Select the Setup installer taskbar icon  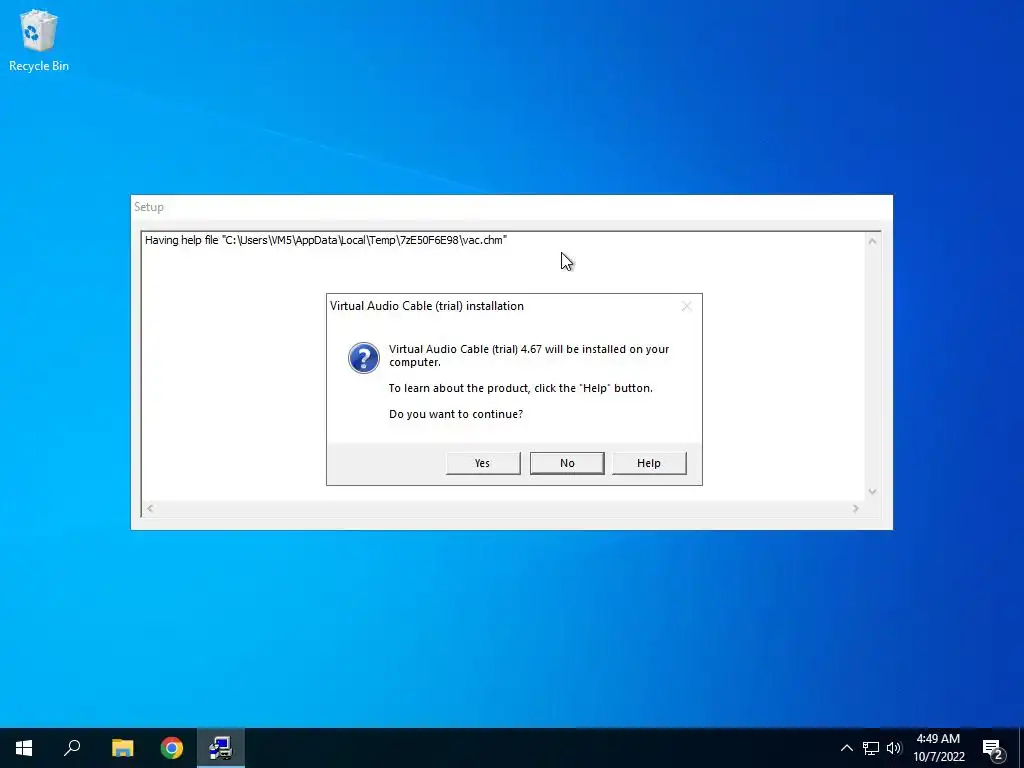221,748
